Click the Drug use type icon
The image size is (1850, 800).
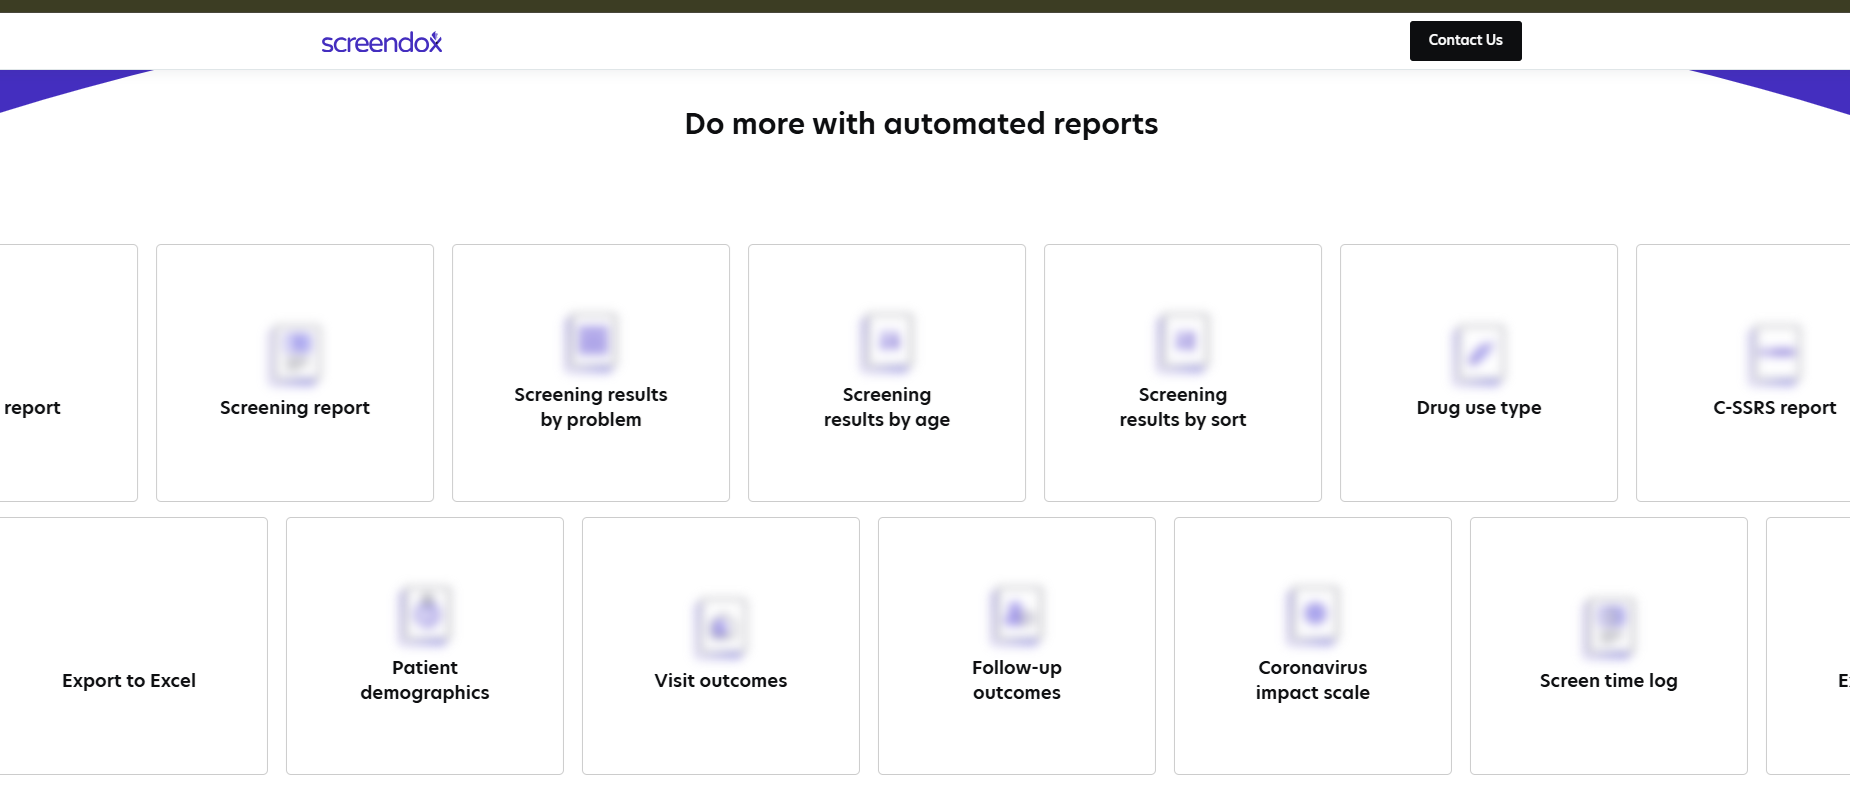coord(1479,354)
